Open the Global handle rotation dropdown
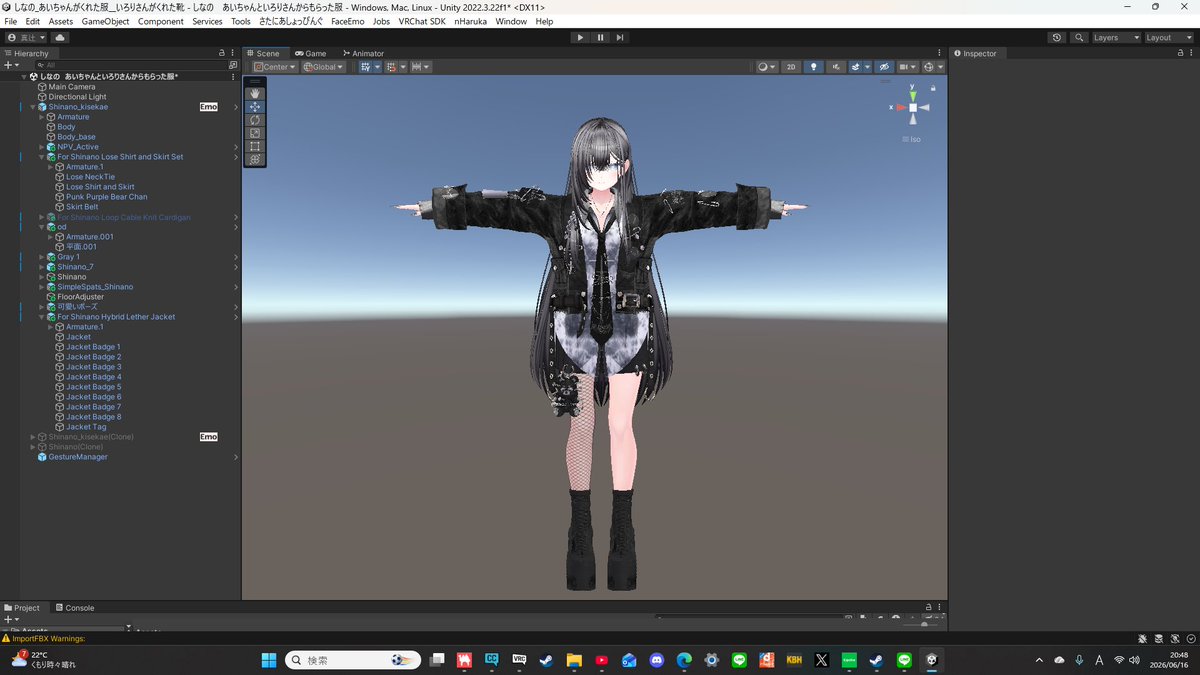Viewport: 1200px width, 675px height. (322, 67)
